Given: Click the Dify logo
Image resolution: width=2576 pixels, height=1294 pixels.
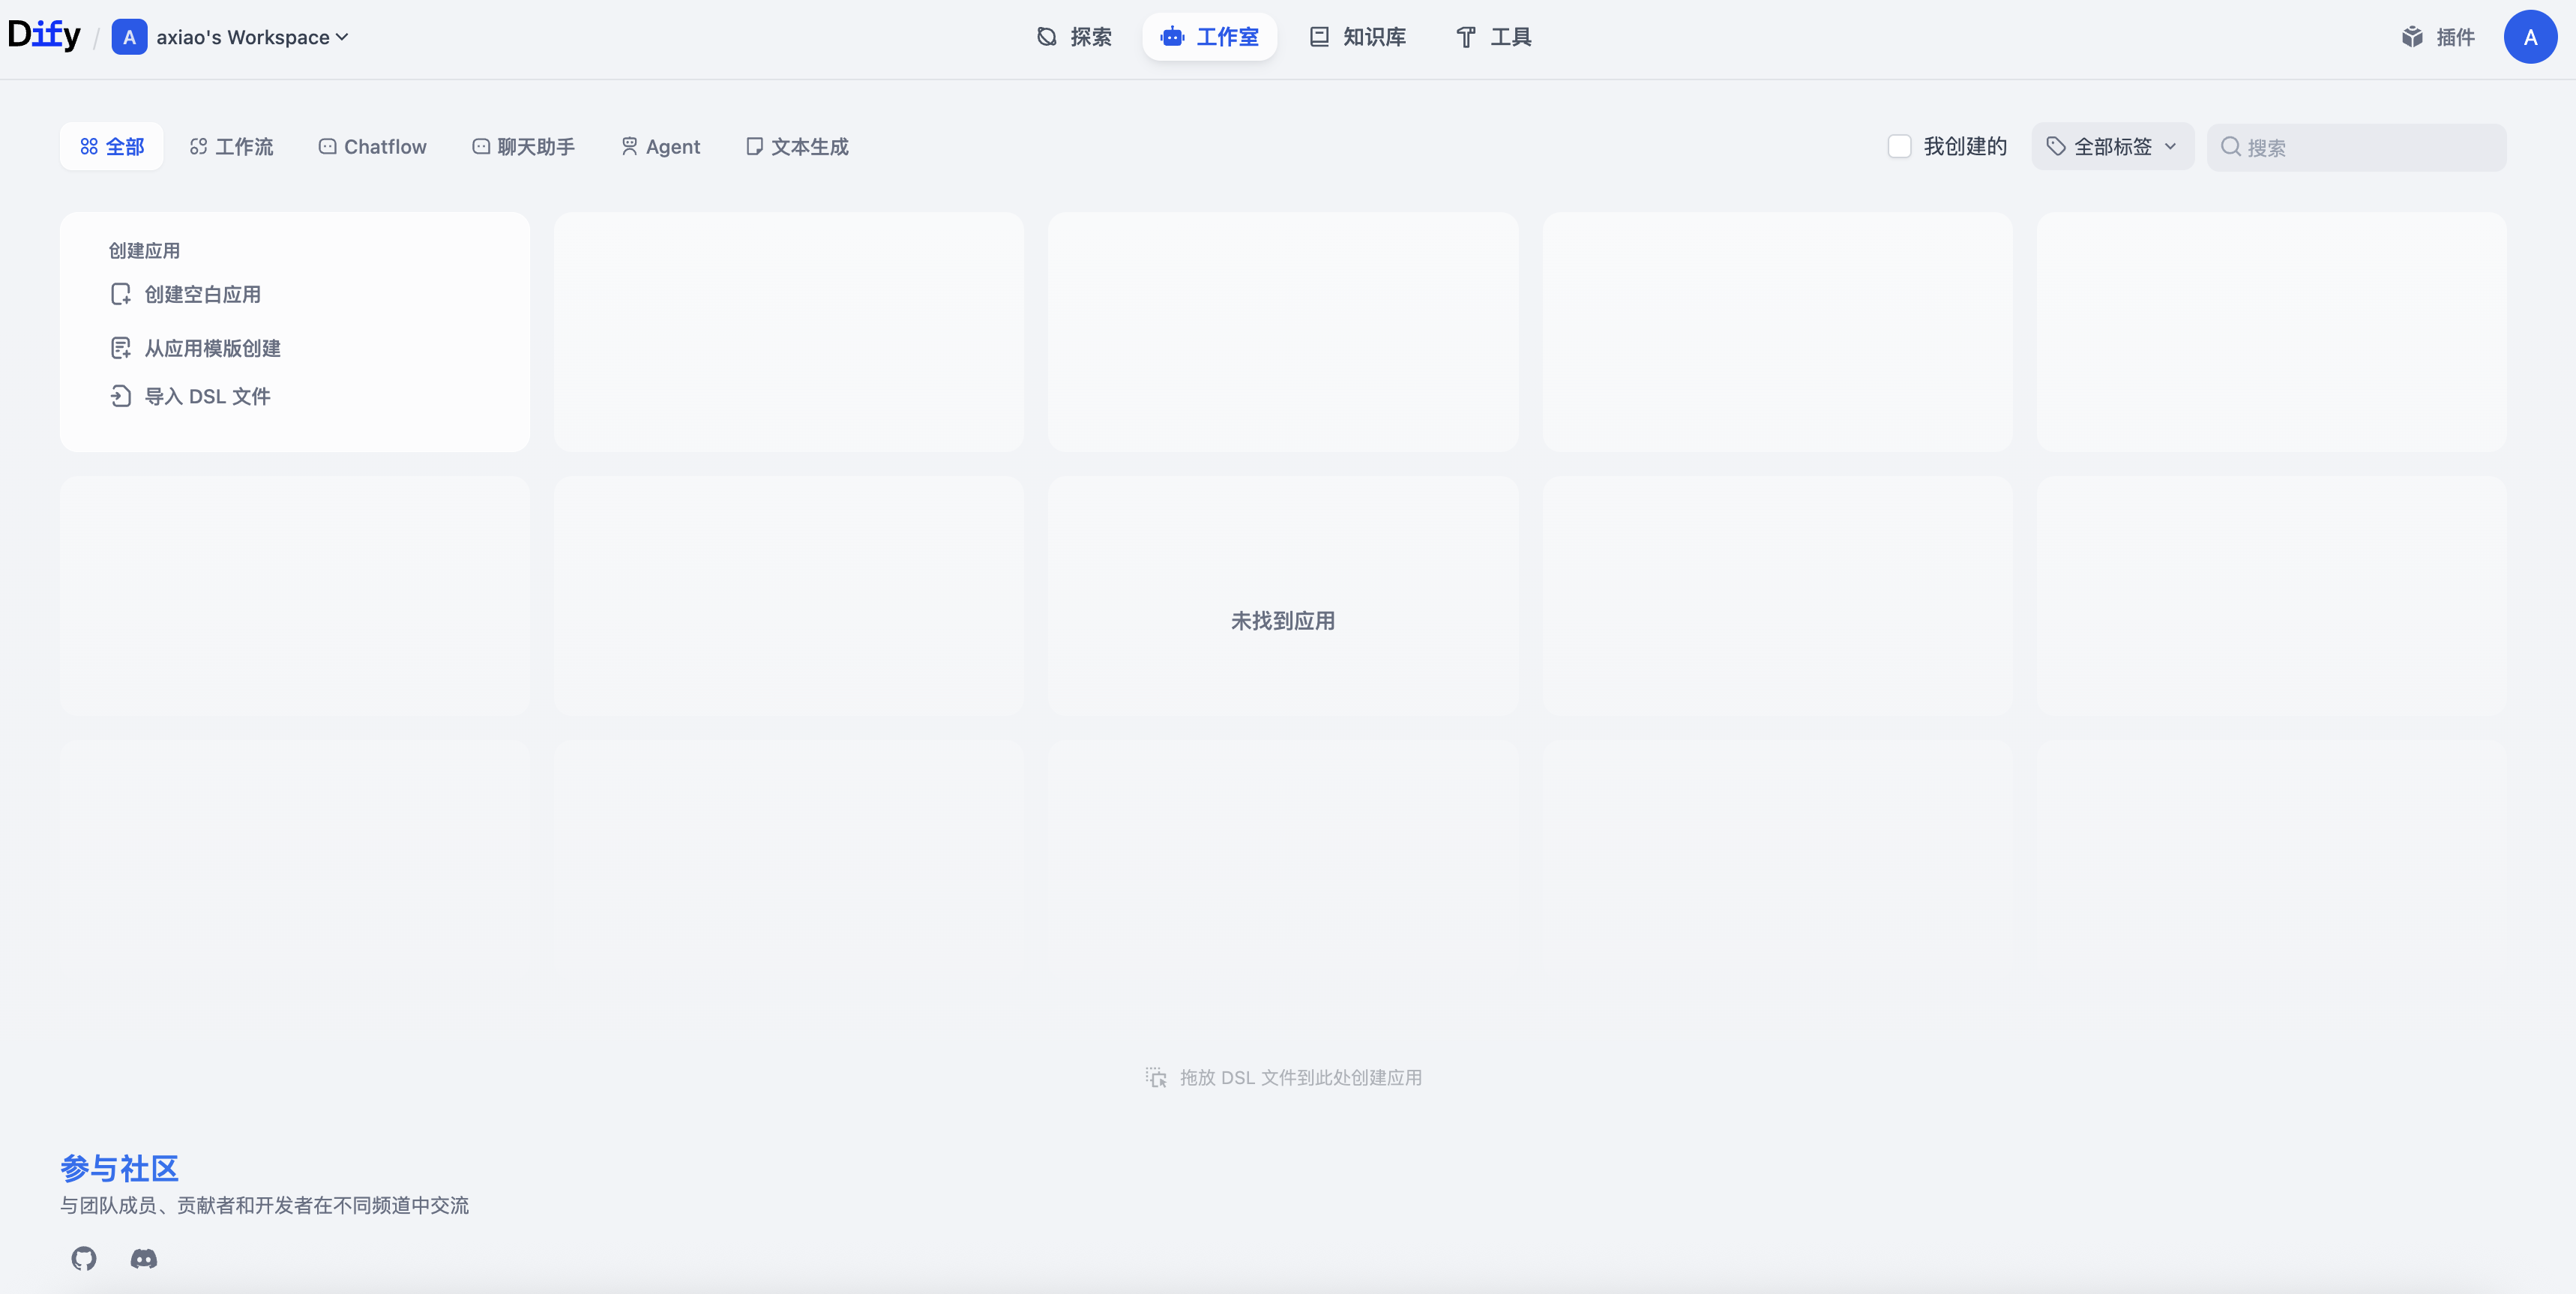Looking at the screenshot, I should 44,36.
